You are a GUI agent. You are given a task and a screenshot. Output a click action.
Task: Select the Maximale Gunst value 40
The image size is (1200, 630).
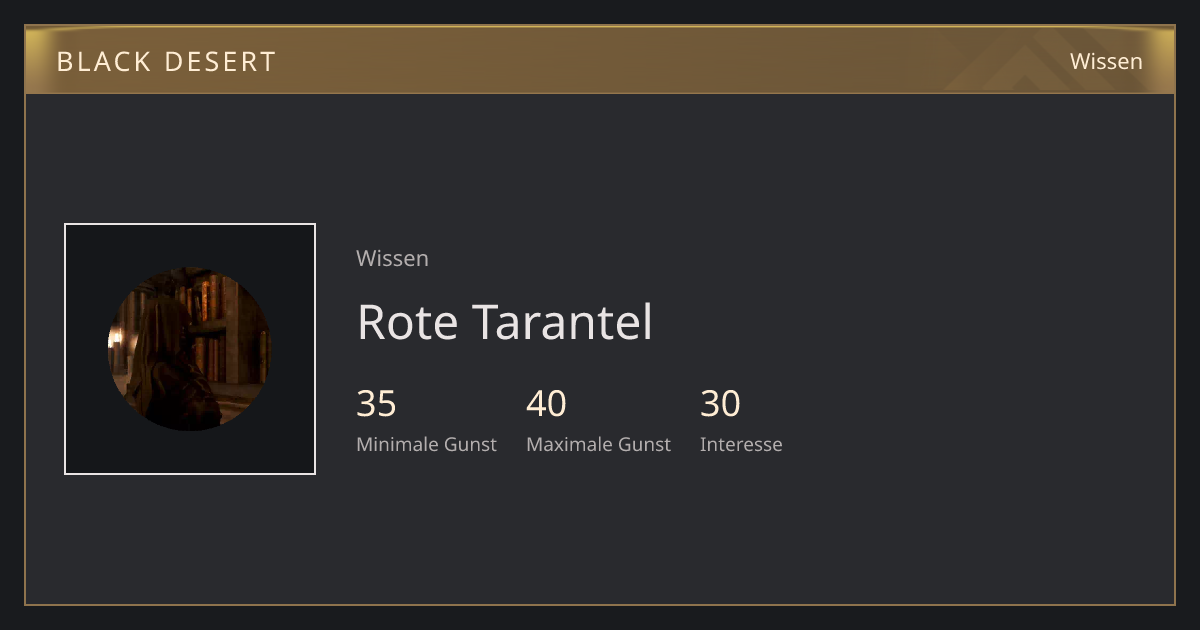(x=546, y=404)
